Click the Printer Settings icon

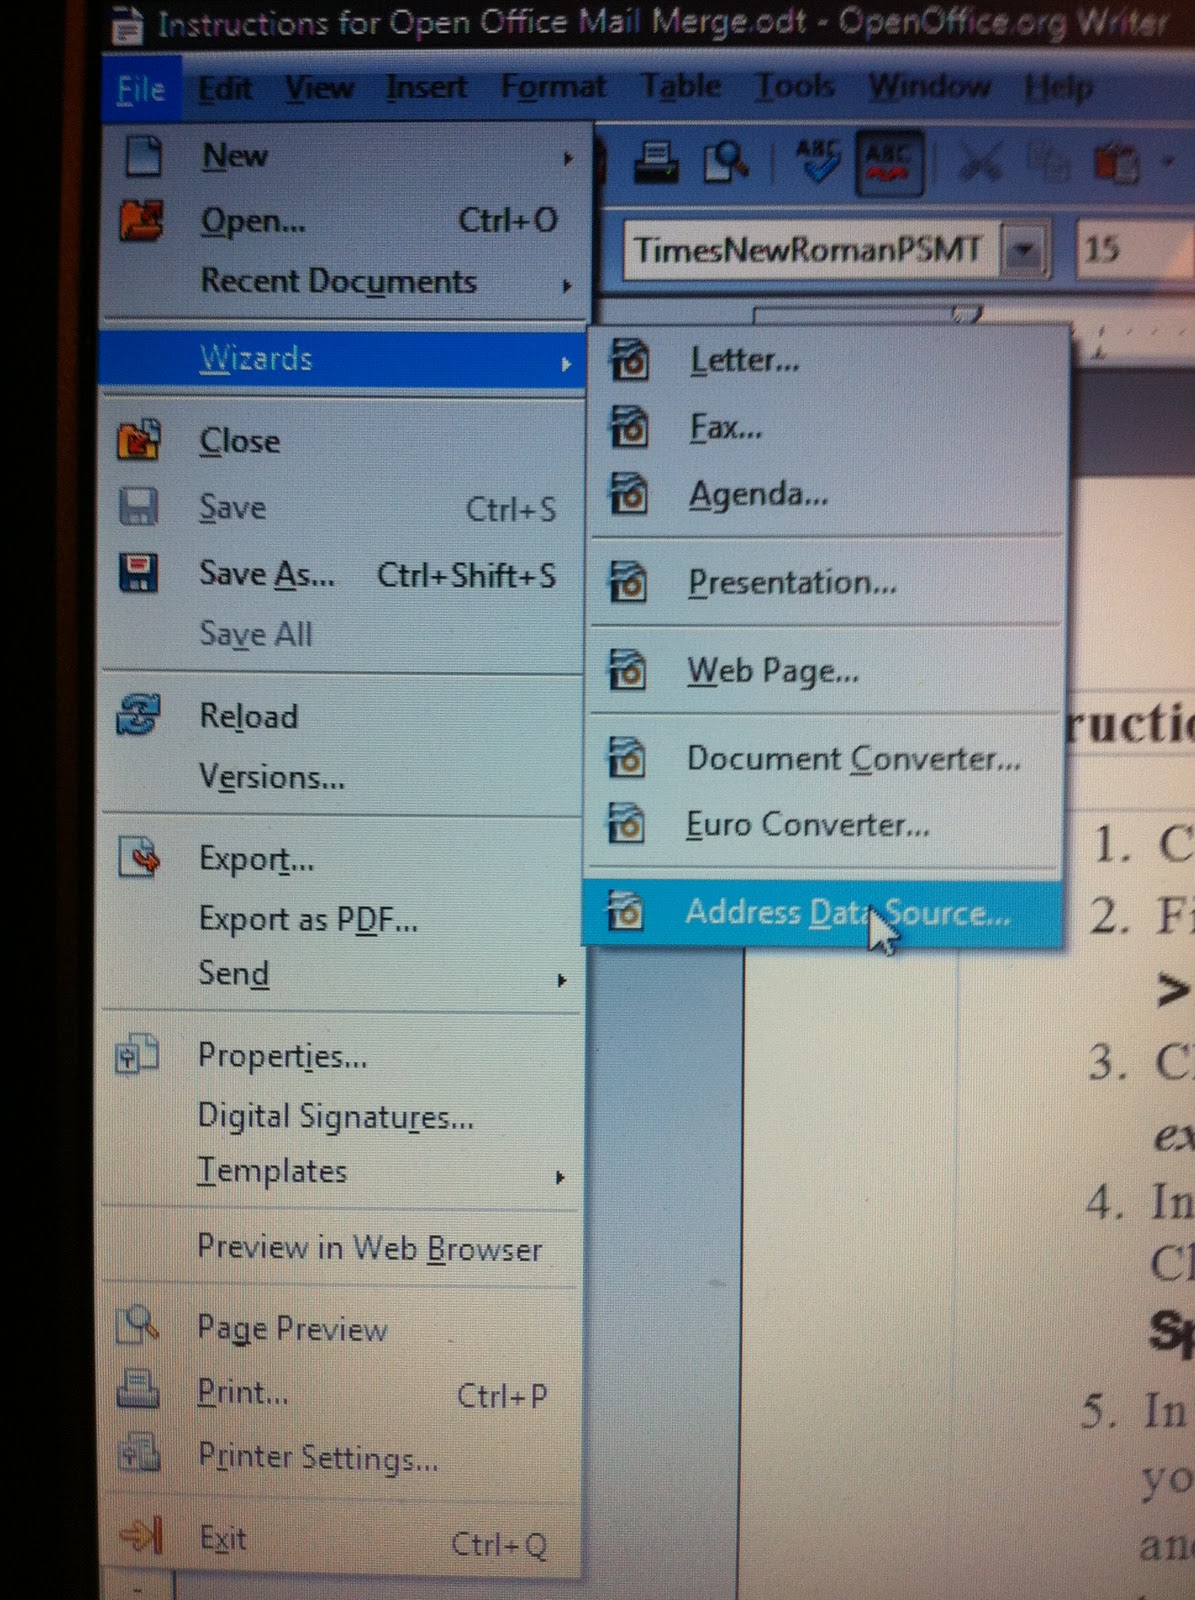[138, 1453]
